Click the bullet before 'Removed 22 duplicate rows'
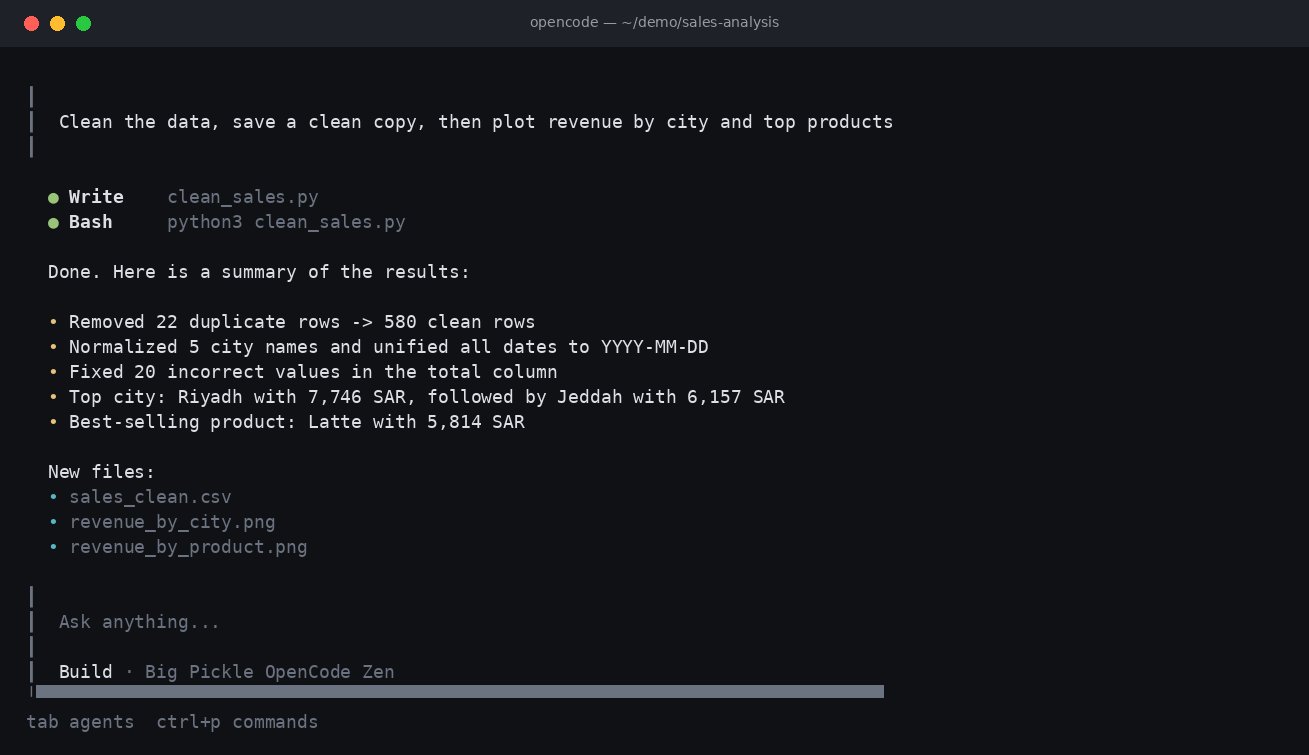This screenshot has height=755, width=1309. coord(53,322)
